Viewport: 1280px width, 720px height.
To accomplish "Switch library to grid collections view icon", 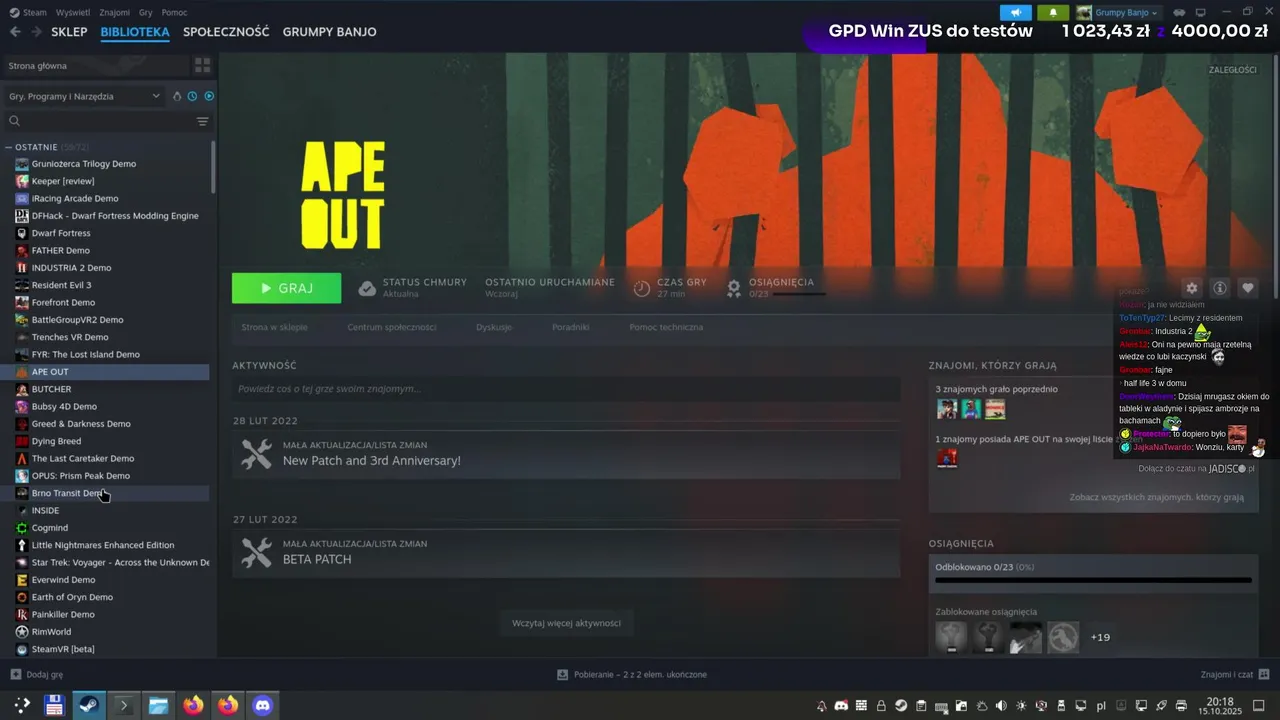I will click(x=203, y=65).
